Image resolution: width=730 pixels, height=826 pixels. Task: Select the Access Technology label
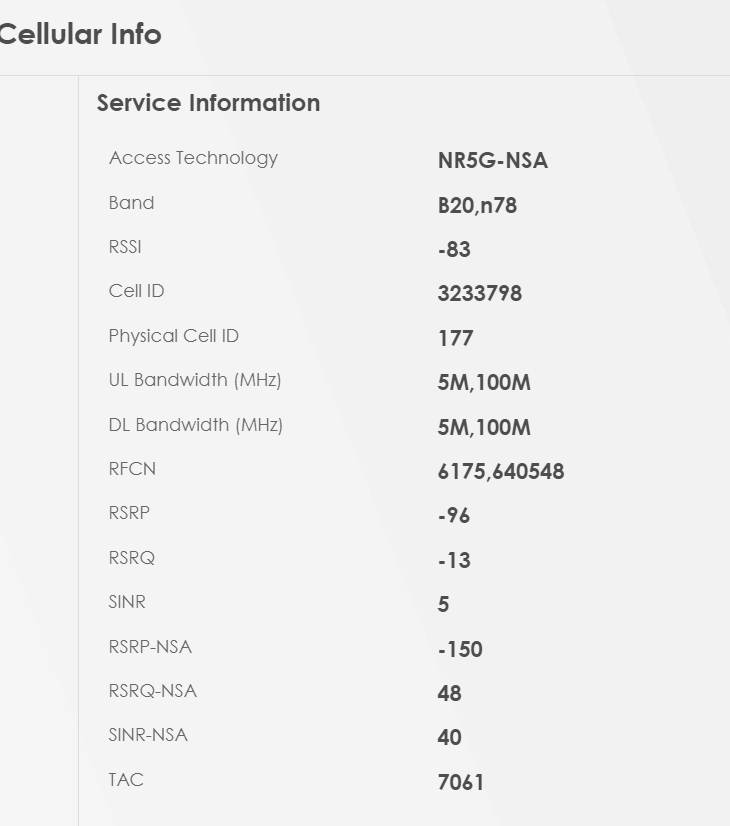(x=193, y=158)
